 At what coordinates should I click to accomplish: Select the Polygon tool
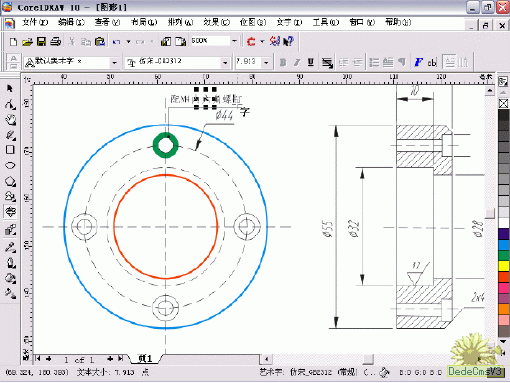[10, 182]
